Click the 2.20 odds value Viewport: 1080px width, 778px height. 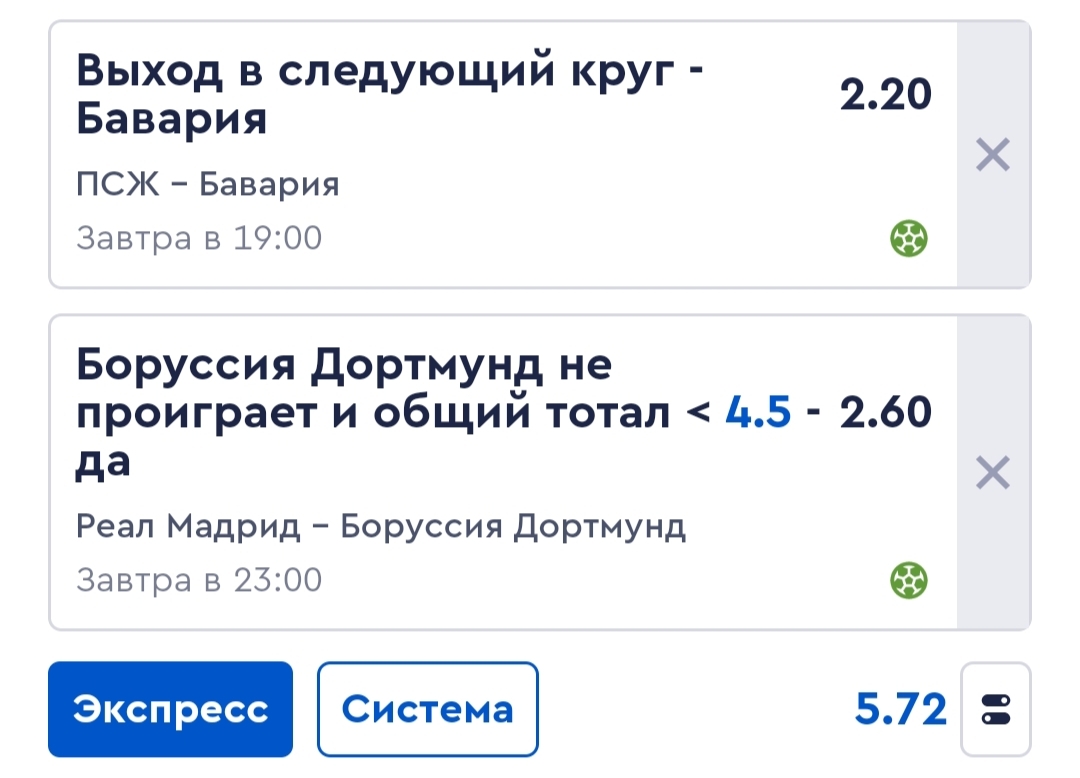click(885, 94)
